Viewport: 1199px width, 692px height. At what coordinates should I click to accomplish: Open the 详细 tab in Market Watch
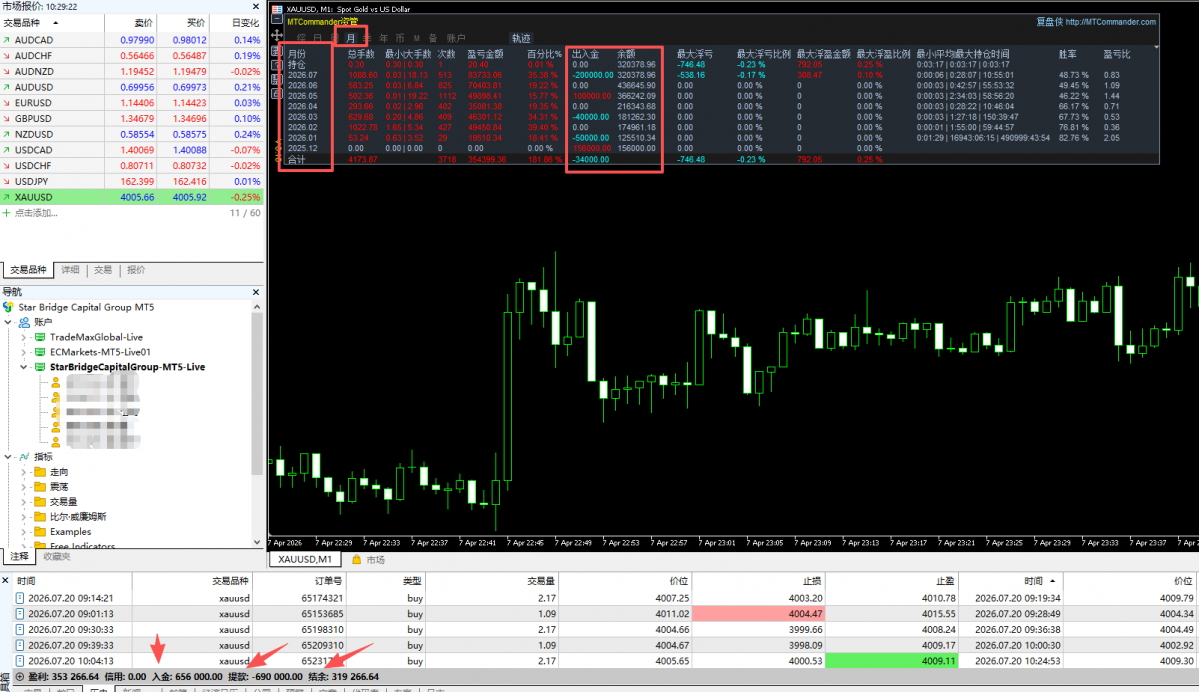70,270
